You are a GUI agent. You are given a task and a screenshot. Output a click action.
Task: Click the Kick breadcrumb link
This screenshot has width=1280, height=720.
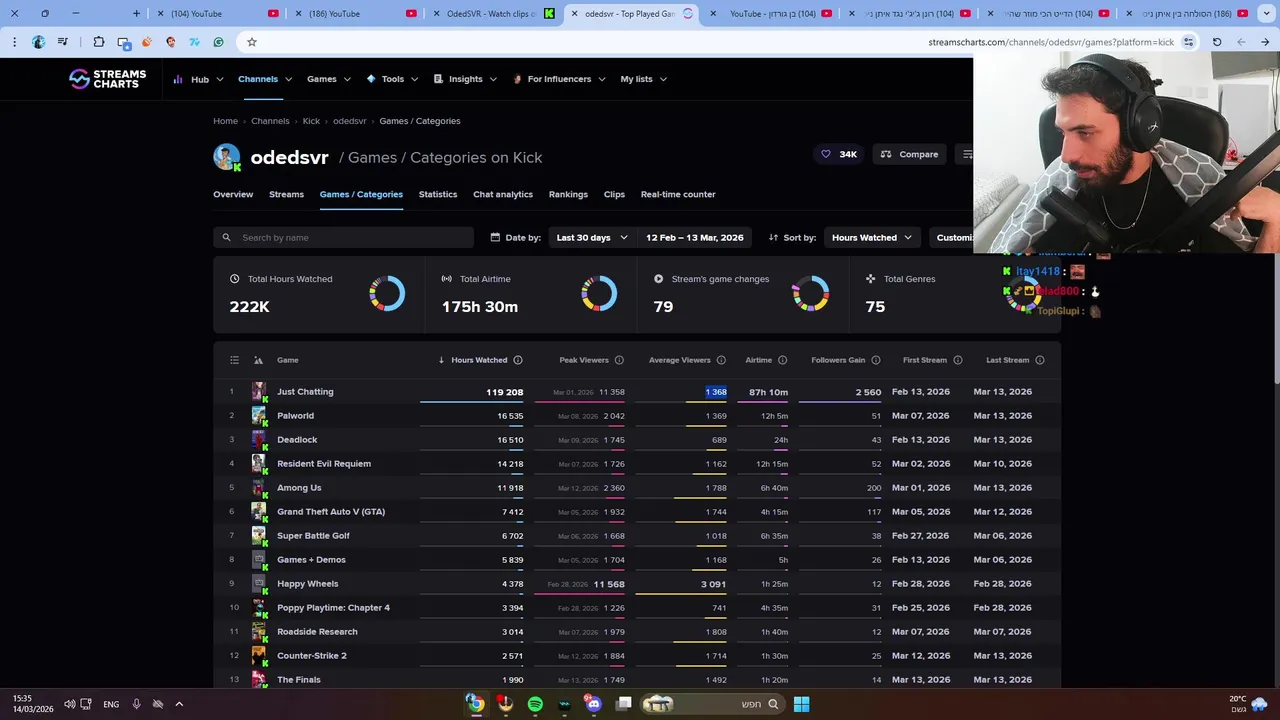[x=311, y=121]
